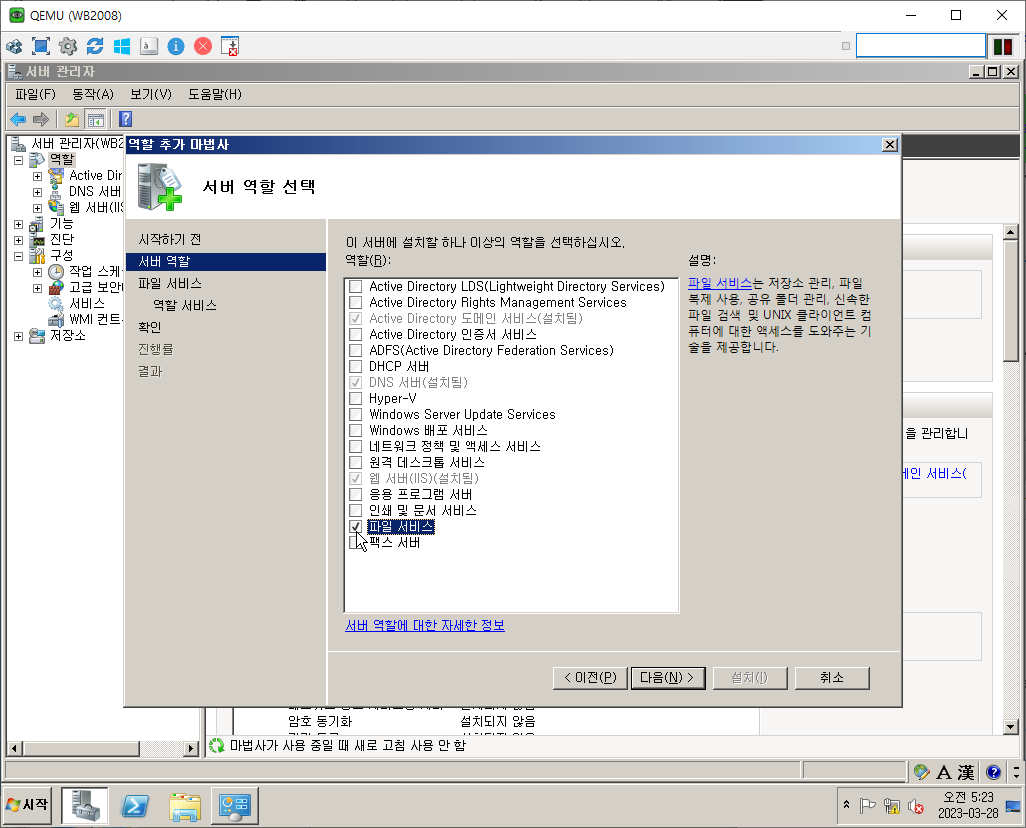1026x828 pixels.
Task: Click the 취소 button
Action: (x=832, y=678)
